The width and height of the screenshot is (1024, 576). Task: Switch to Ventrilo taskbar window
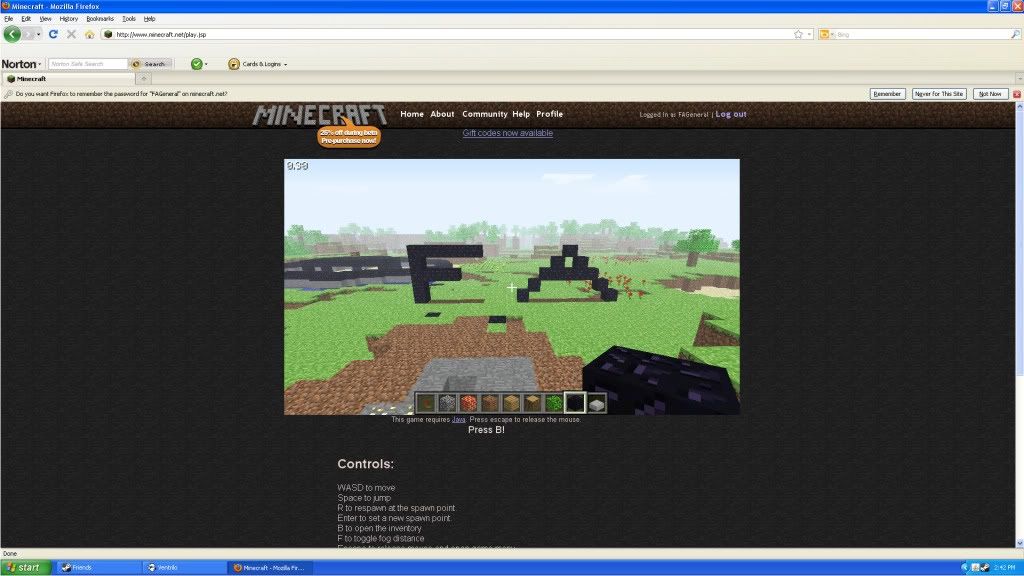tap(184, 568)
